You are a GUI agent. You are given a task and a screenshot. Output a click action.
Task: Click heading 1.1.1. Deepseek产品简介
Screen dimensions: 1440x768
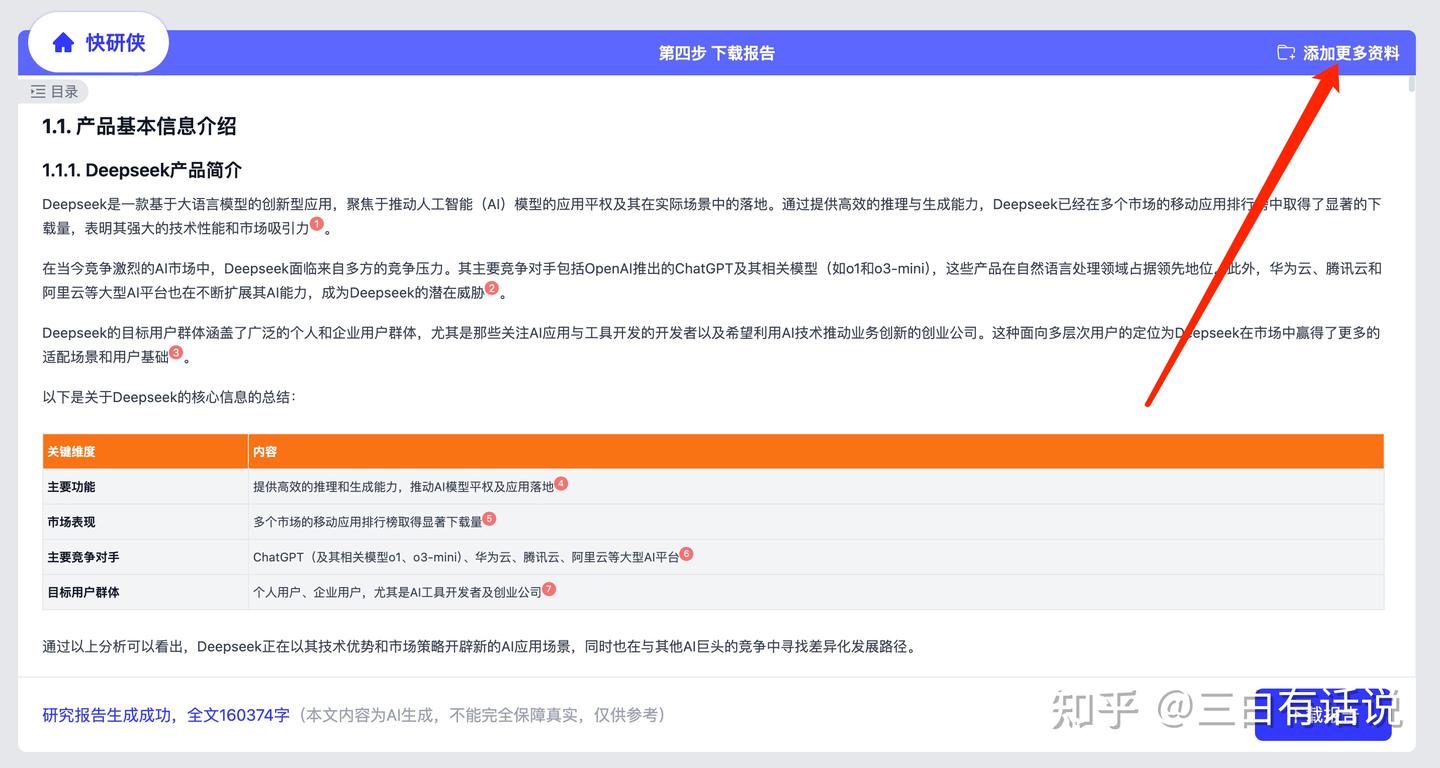142,170
